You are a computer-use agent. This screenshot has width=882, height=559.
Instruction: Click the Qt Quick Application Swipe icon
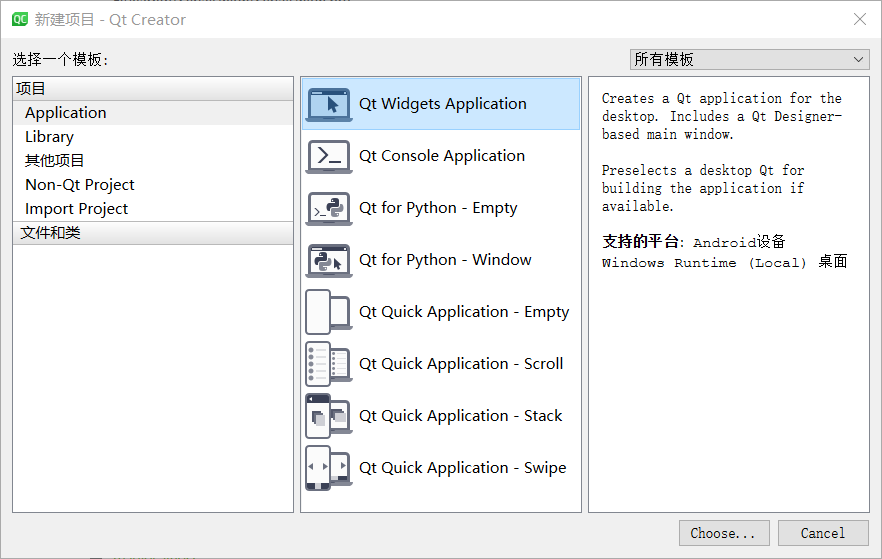[x=328, y=468]
